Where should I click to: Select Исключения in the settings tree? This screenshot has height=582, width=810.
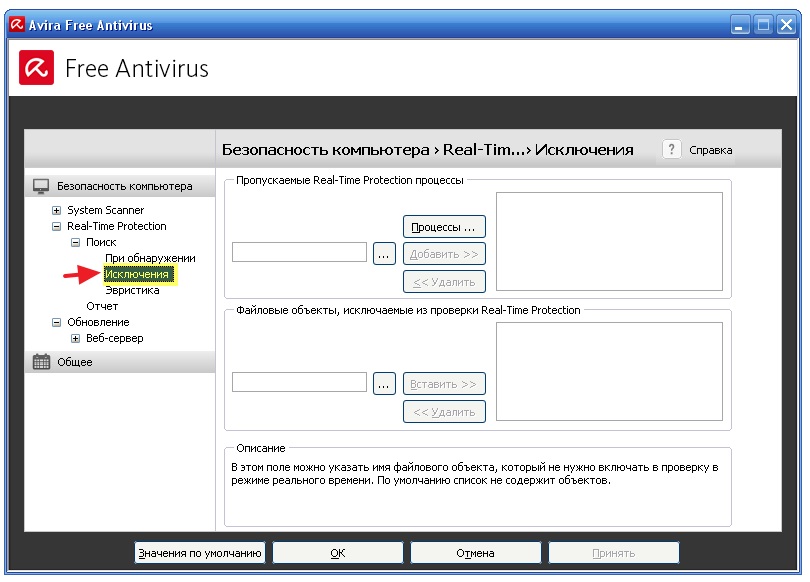(137, 274)
